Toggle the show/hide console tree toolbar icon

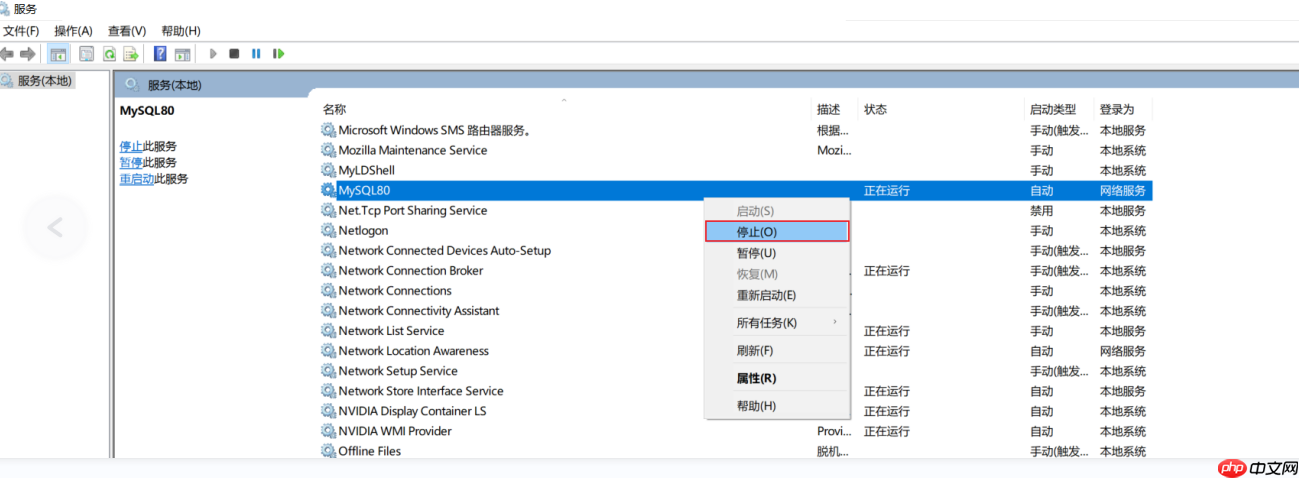58,54
